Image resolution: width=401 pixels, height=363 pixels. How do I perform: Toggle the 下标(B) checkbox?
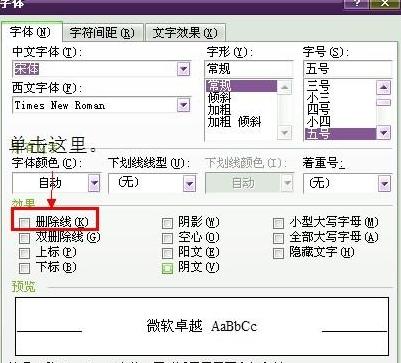(x=24, y=268)
